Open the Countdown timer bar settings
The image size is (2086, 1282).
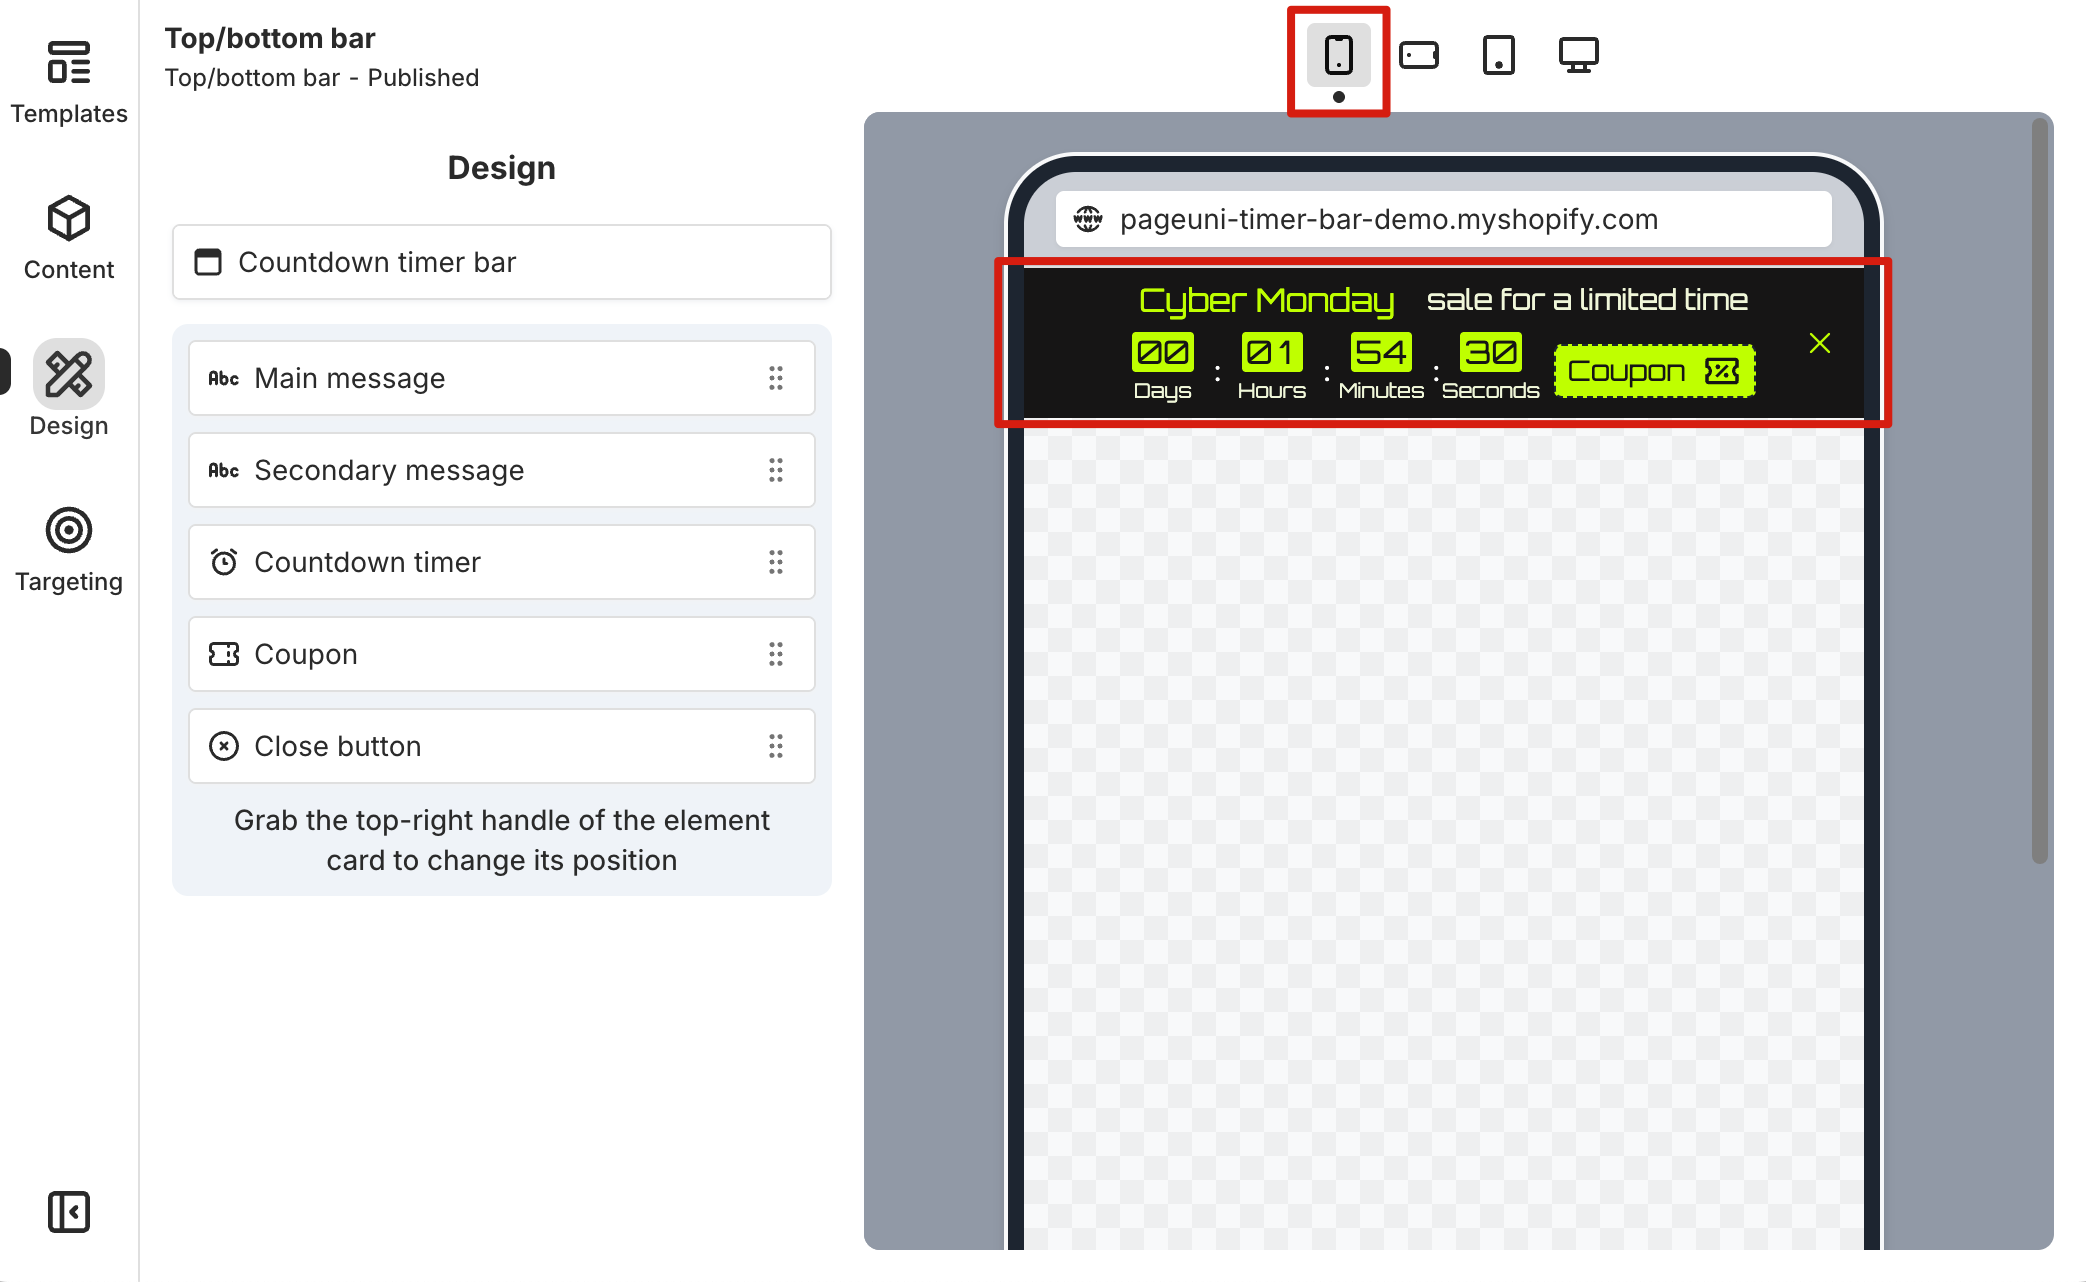coord(502,262)
